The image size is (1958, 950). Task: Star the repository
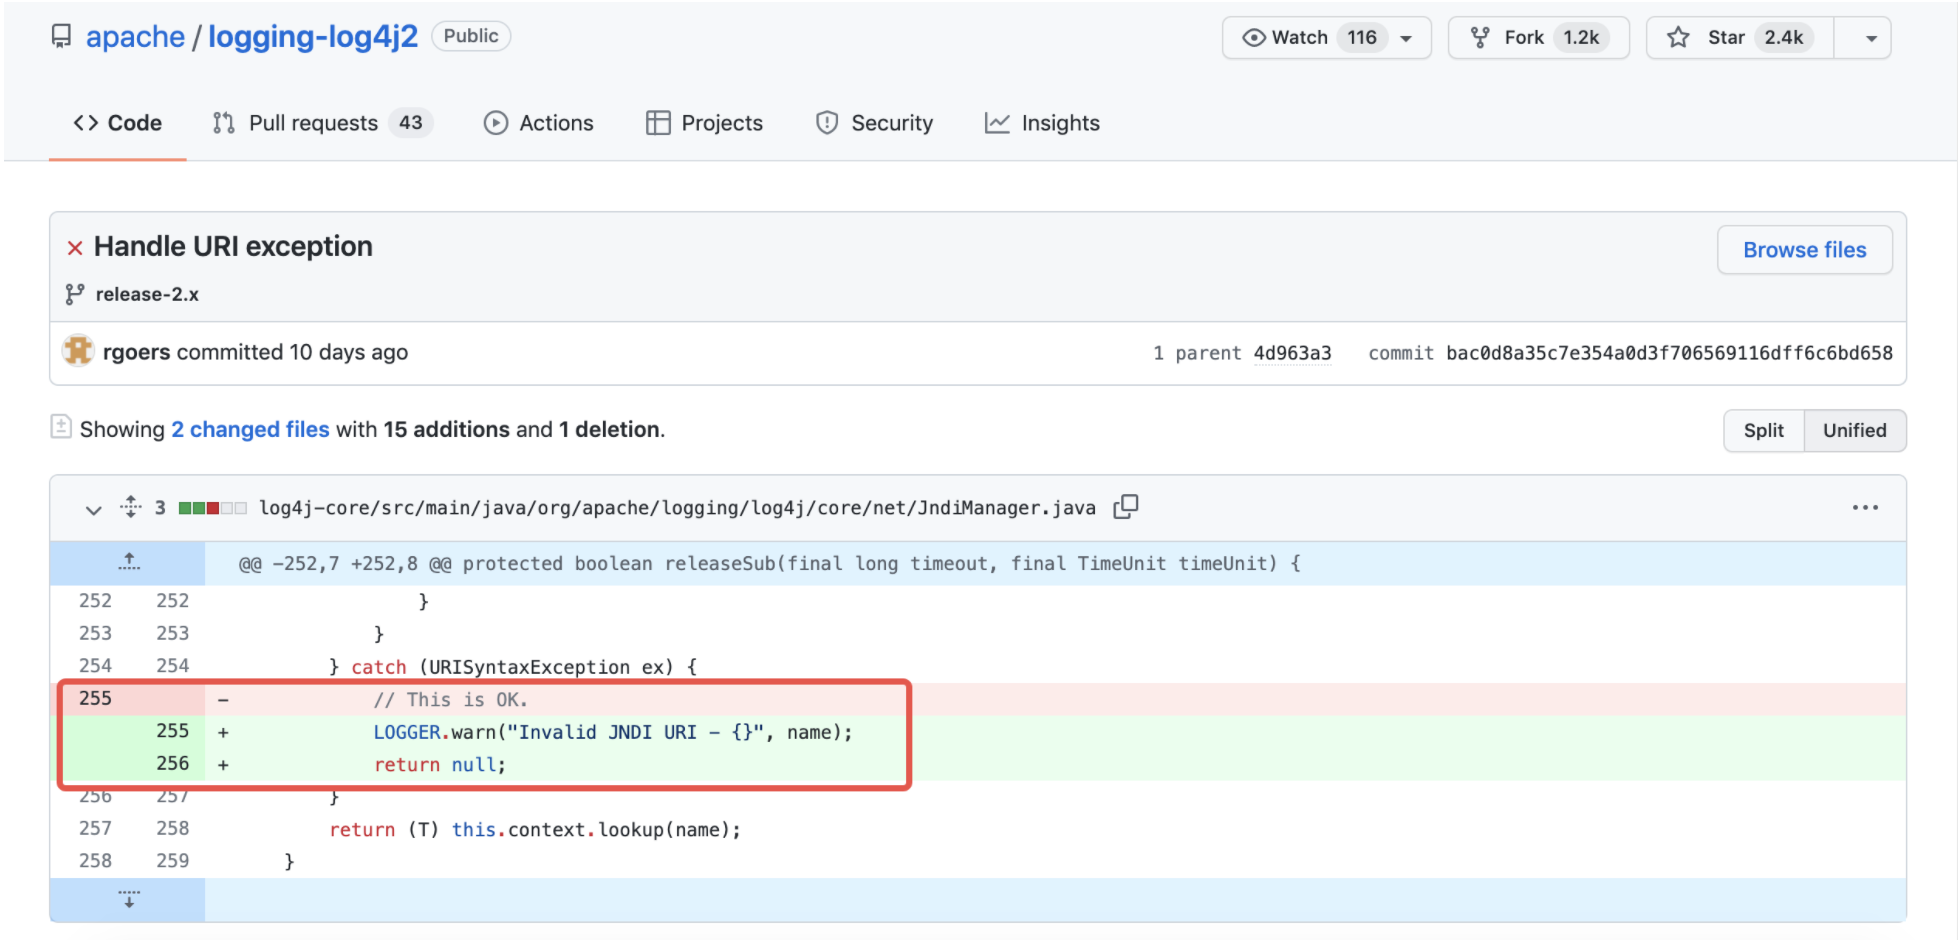(x=1740, y=38)
